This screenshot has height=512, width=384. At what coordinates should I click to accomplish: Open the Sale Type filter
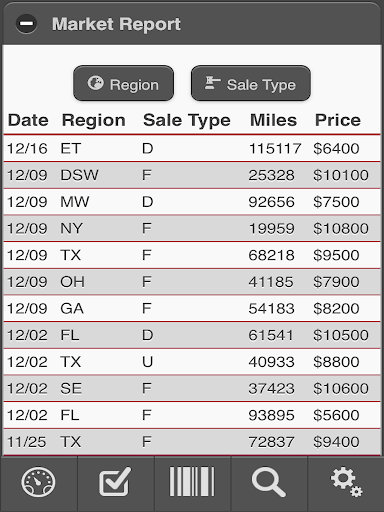coord(251,83)
